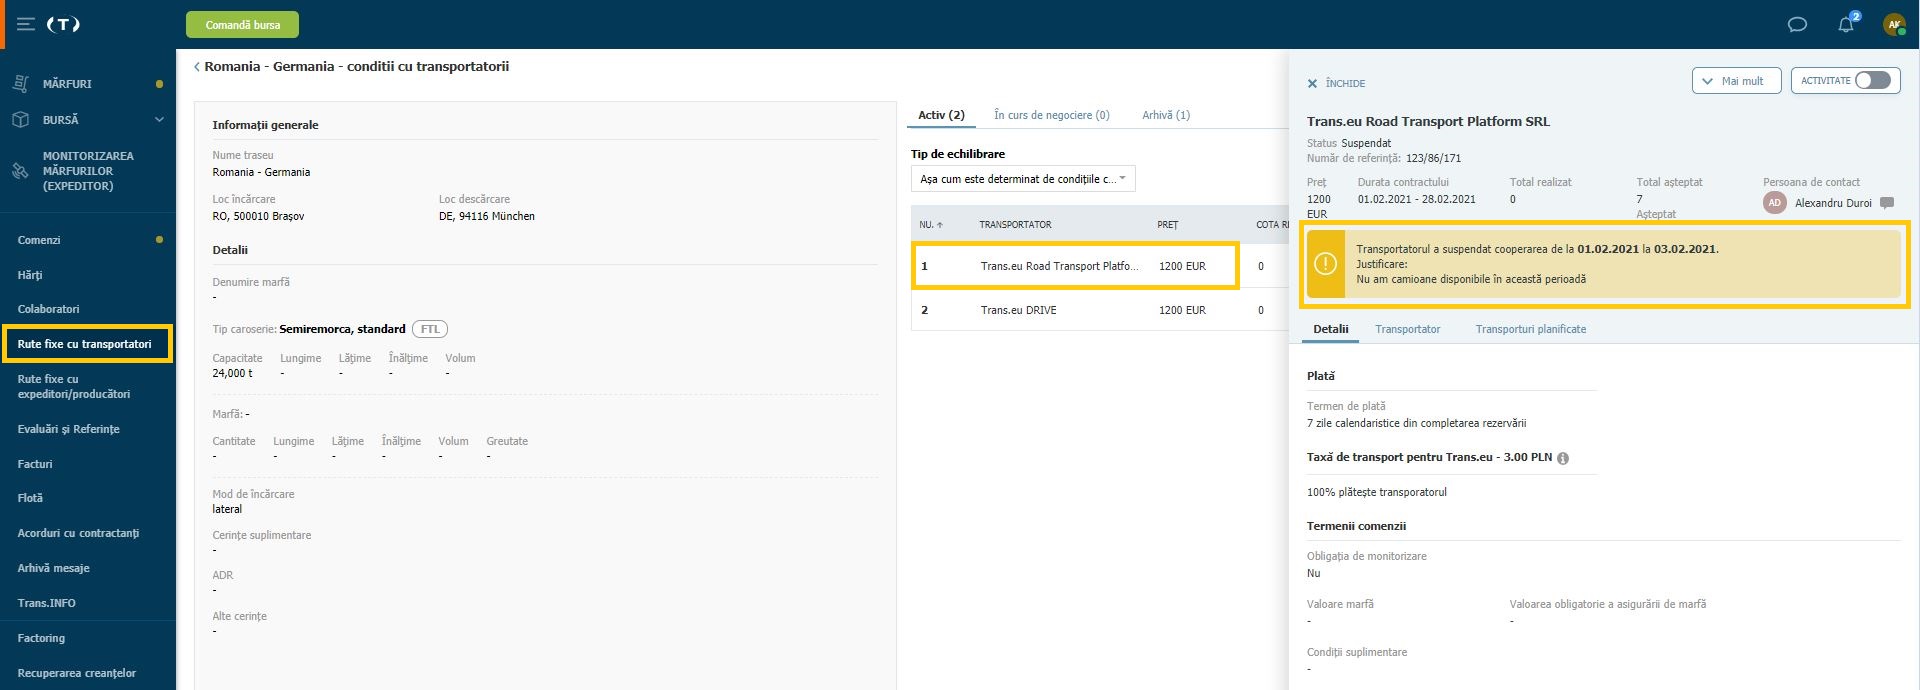The image size is (1920, 690).
Task: Click the info icon beside 3.00 PLN
Action: pyautogui.click(x=1563, y=458)
